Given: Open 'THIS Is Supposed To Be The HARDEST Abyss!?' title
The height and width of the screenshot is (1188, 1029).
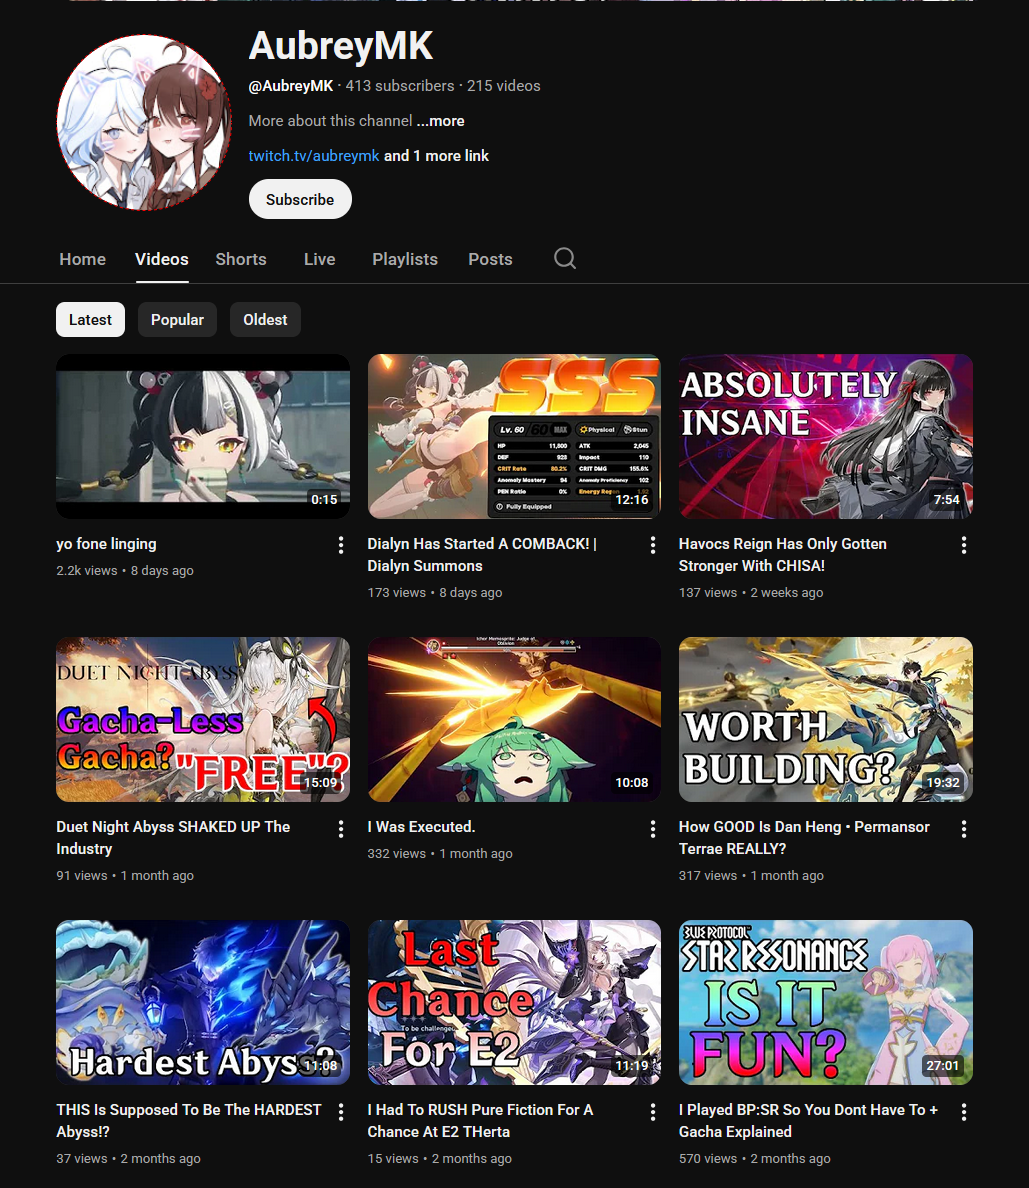Looking at the screenshot, I should 189,1121.
